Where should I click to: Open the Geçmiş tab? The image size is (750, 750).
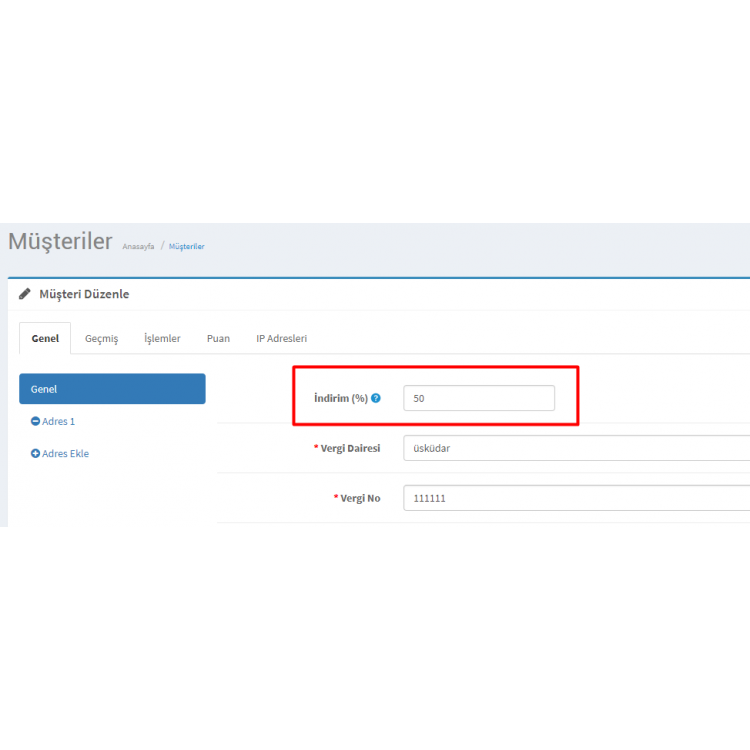101,338
